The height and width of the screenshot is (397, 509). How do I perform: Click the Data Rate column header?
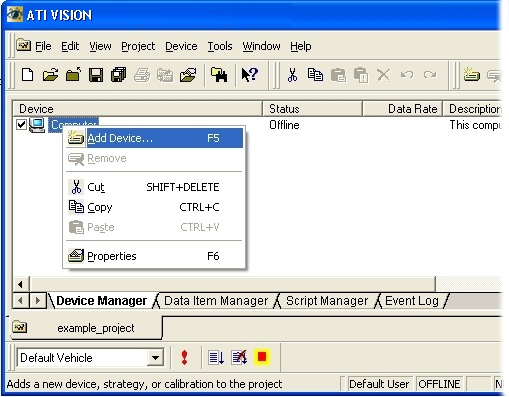[403, 109]
